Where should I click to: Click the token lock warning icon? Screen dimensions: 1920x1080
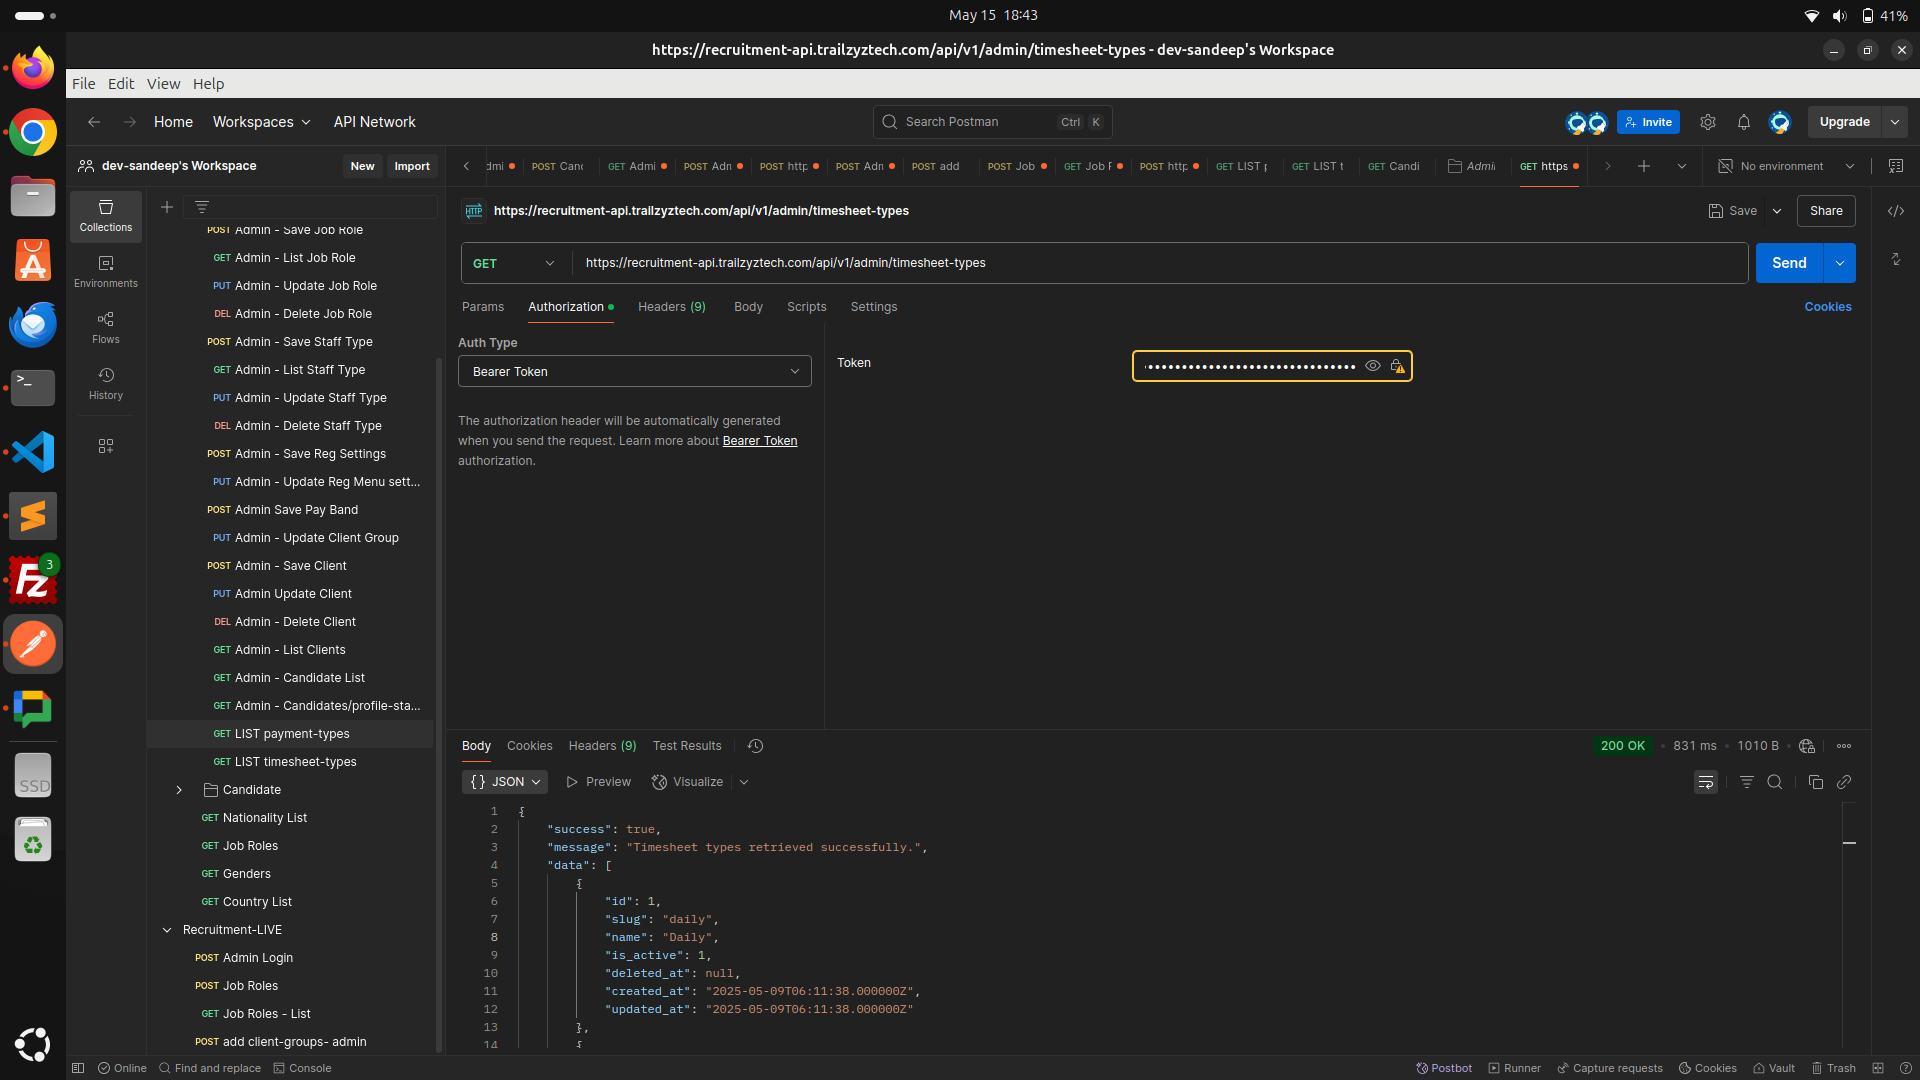(1398, 366)
